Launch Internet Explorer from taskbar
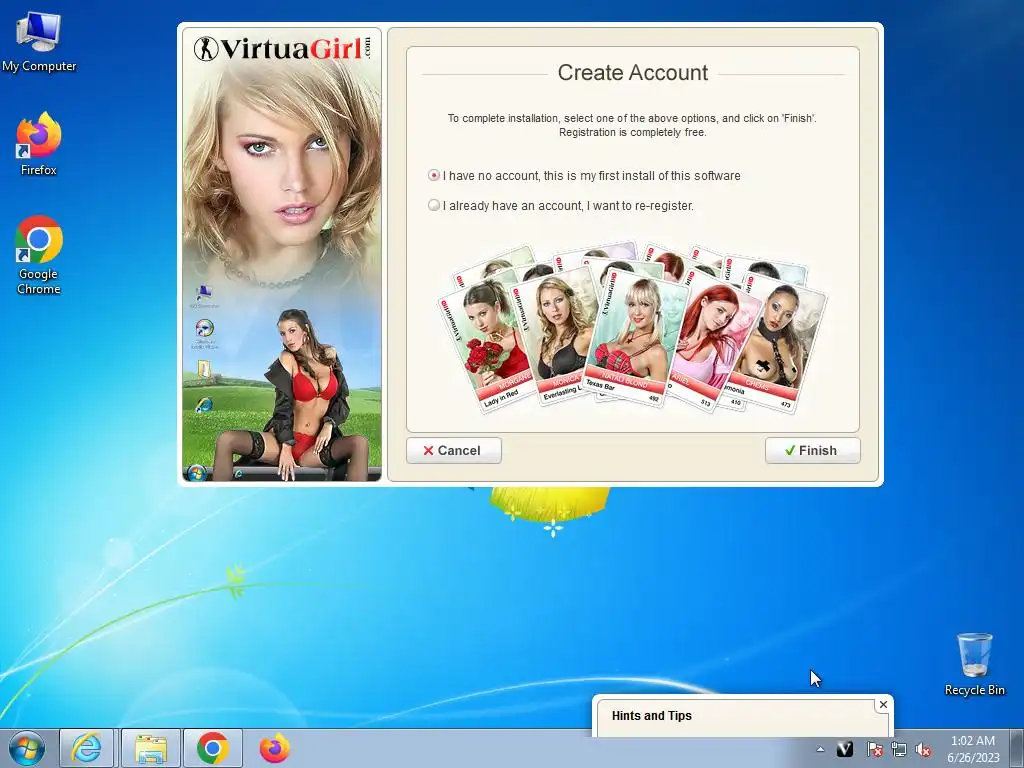Viewport: 1024px width, 768px height. (x=87, y=748)
